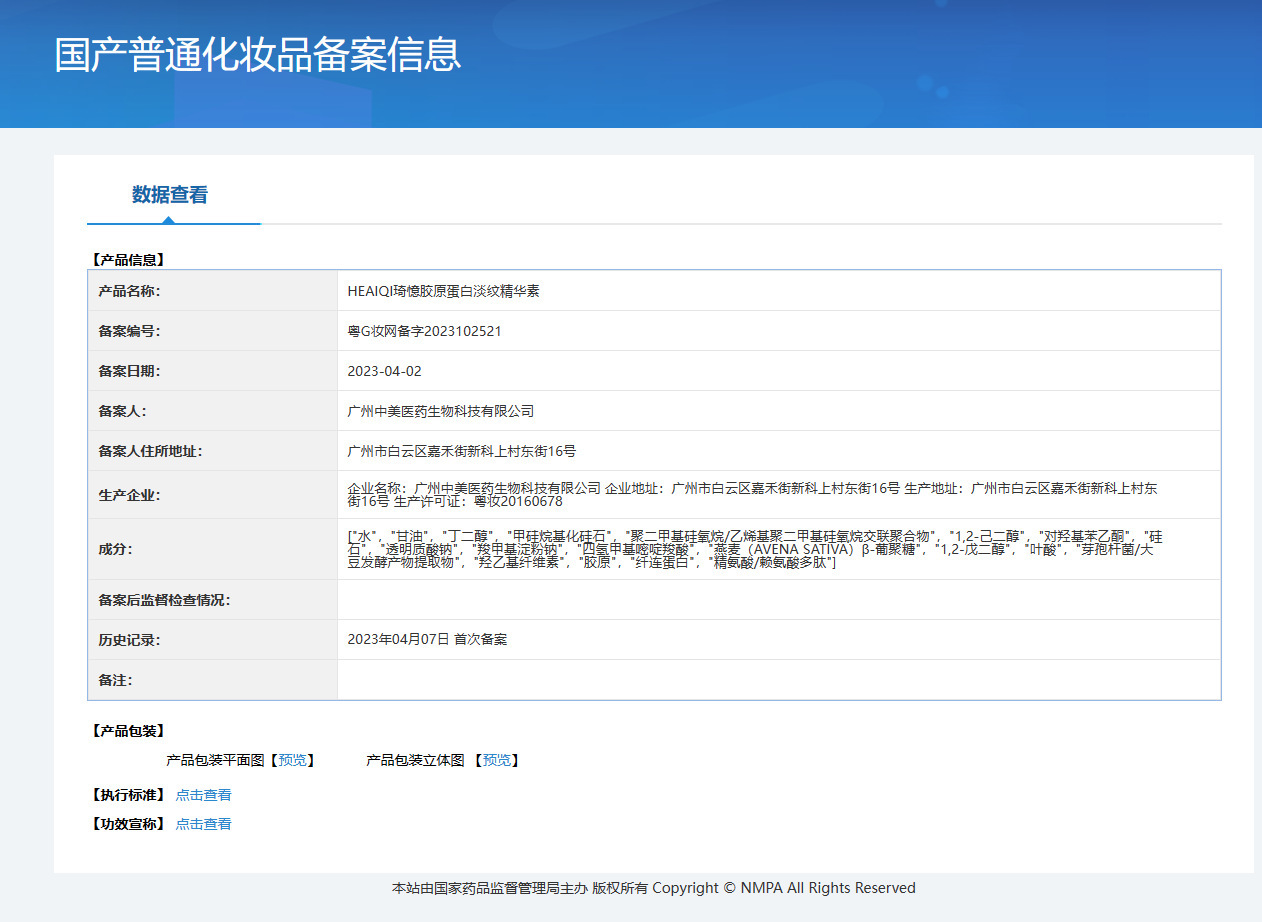Screen dimensions: 1262x922
Task: Click the NMPA copyright footer text
Action: (653, 888)
